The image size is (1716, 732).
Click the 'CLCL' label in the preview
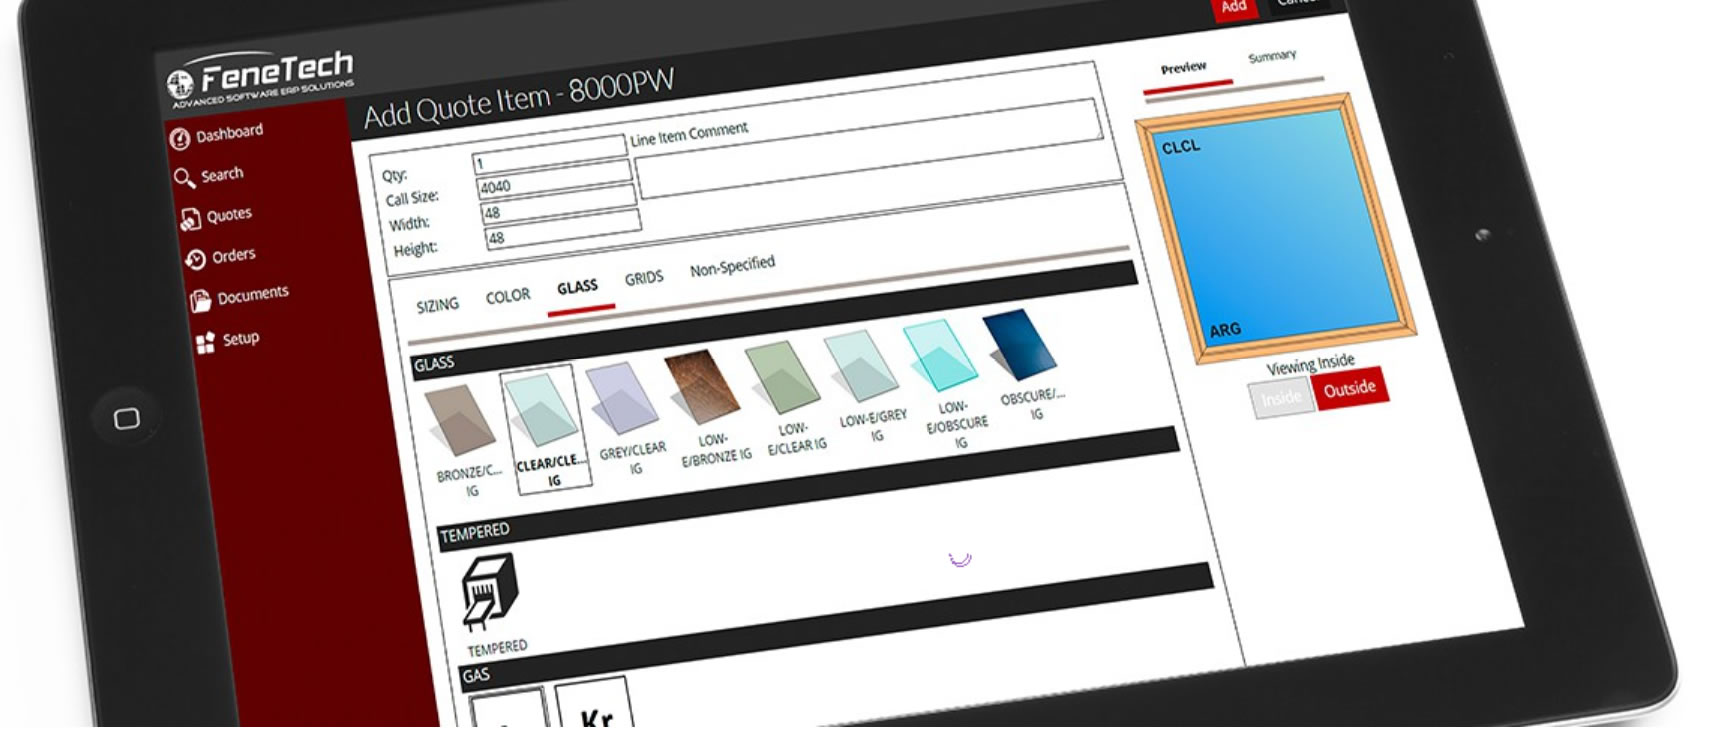click(1180, 147)
